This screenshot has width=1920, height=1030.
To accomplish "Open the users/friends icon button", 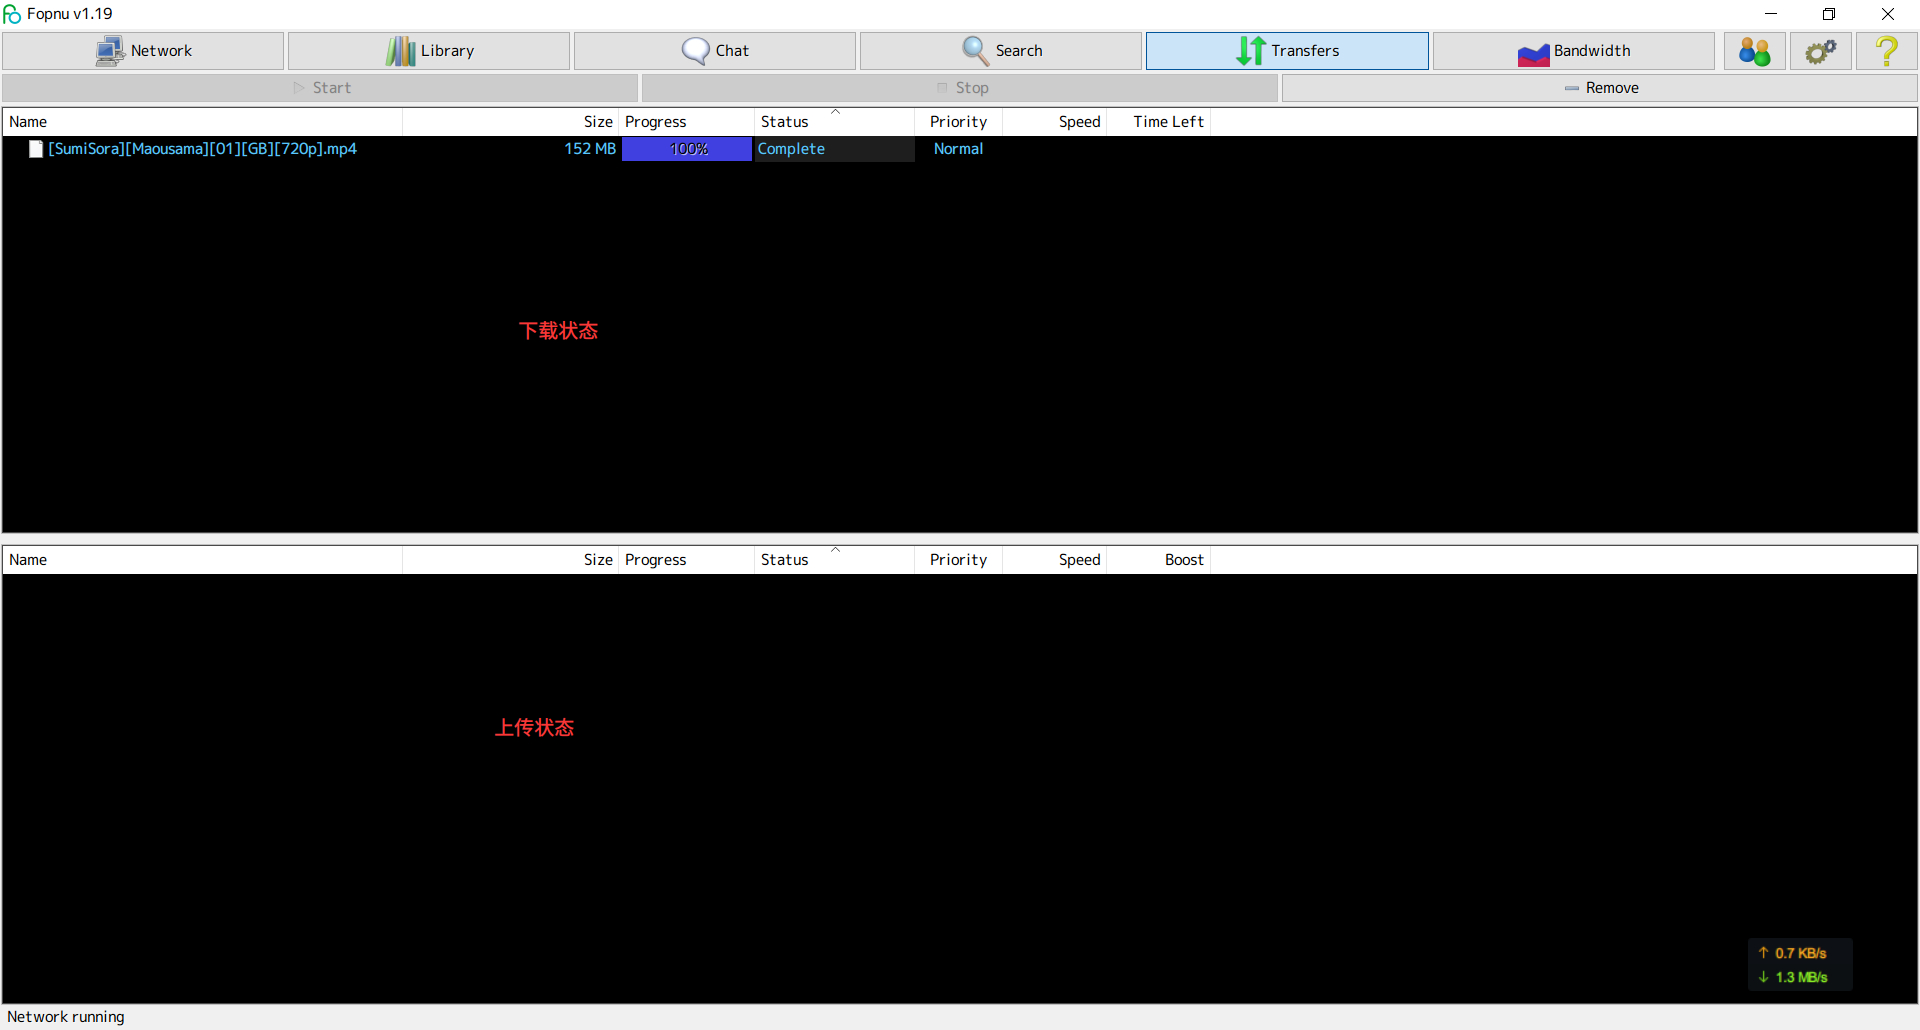I will pos(1754,51).
